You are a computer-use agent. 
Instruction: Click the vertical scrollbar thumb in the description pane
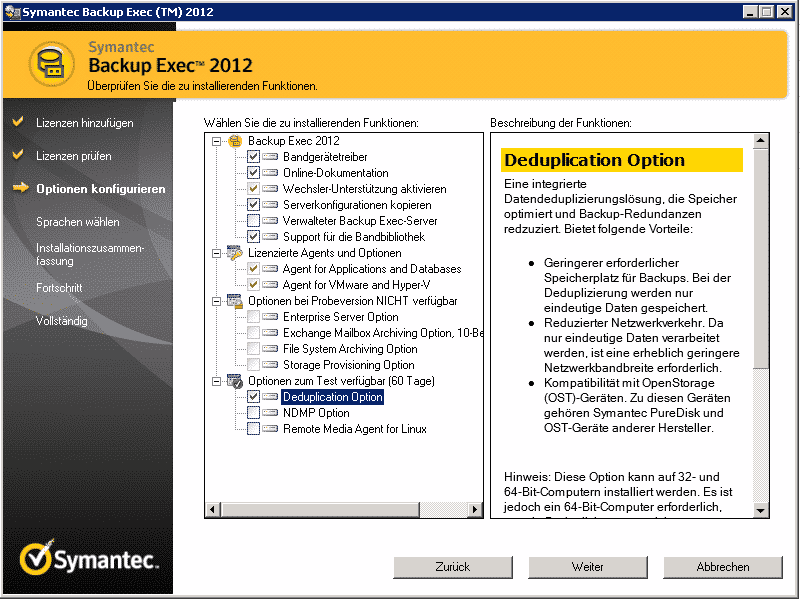[x=760, y=258]
